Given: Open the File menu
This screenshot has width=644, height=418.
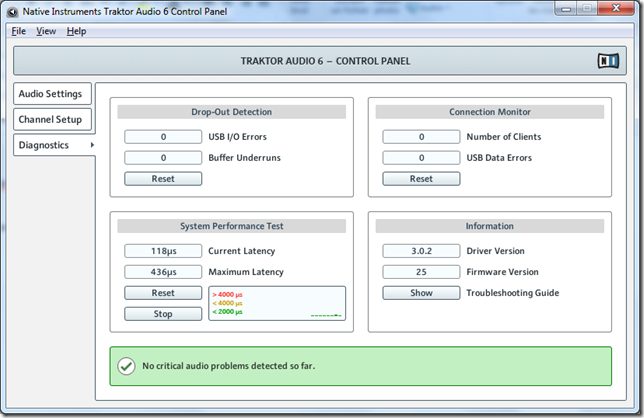Looking at the screenshot, I should pyautogui.click(x=19, y=31).
